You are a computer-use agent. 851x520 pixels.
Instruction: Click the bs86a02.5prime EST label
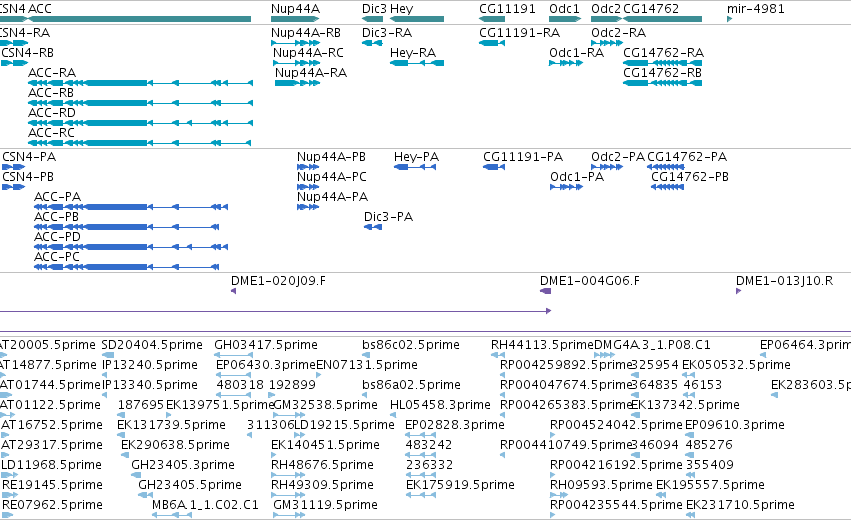pyautogui.click(x=411, y=385)
